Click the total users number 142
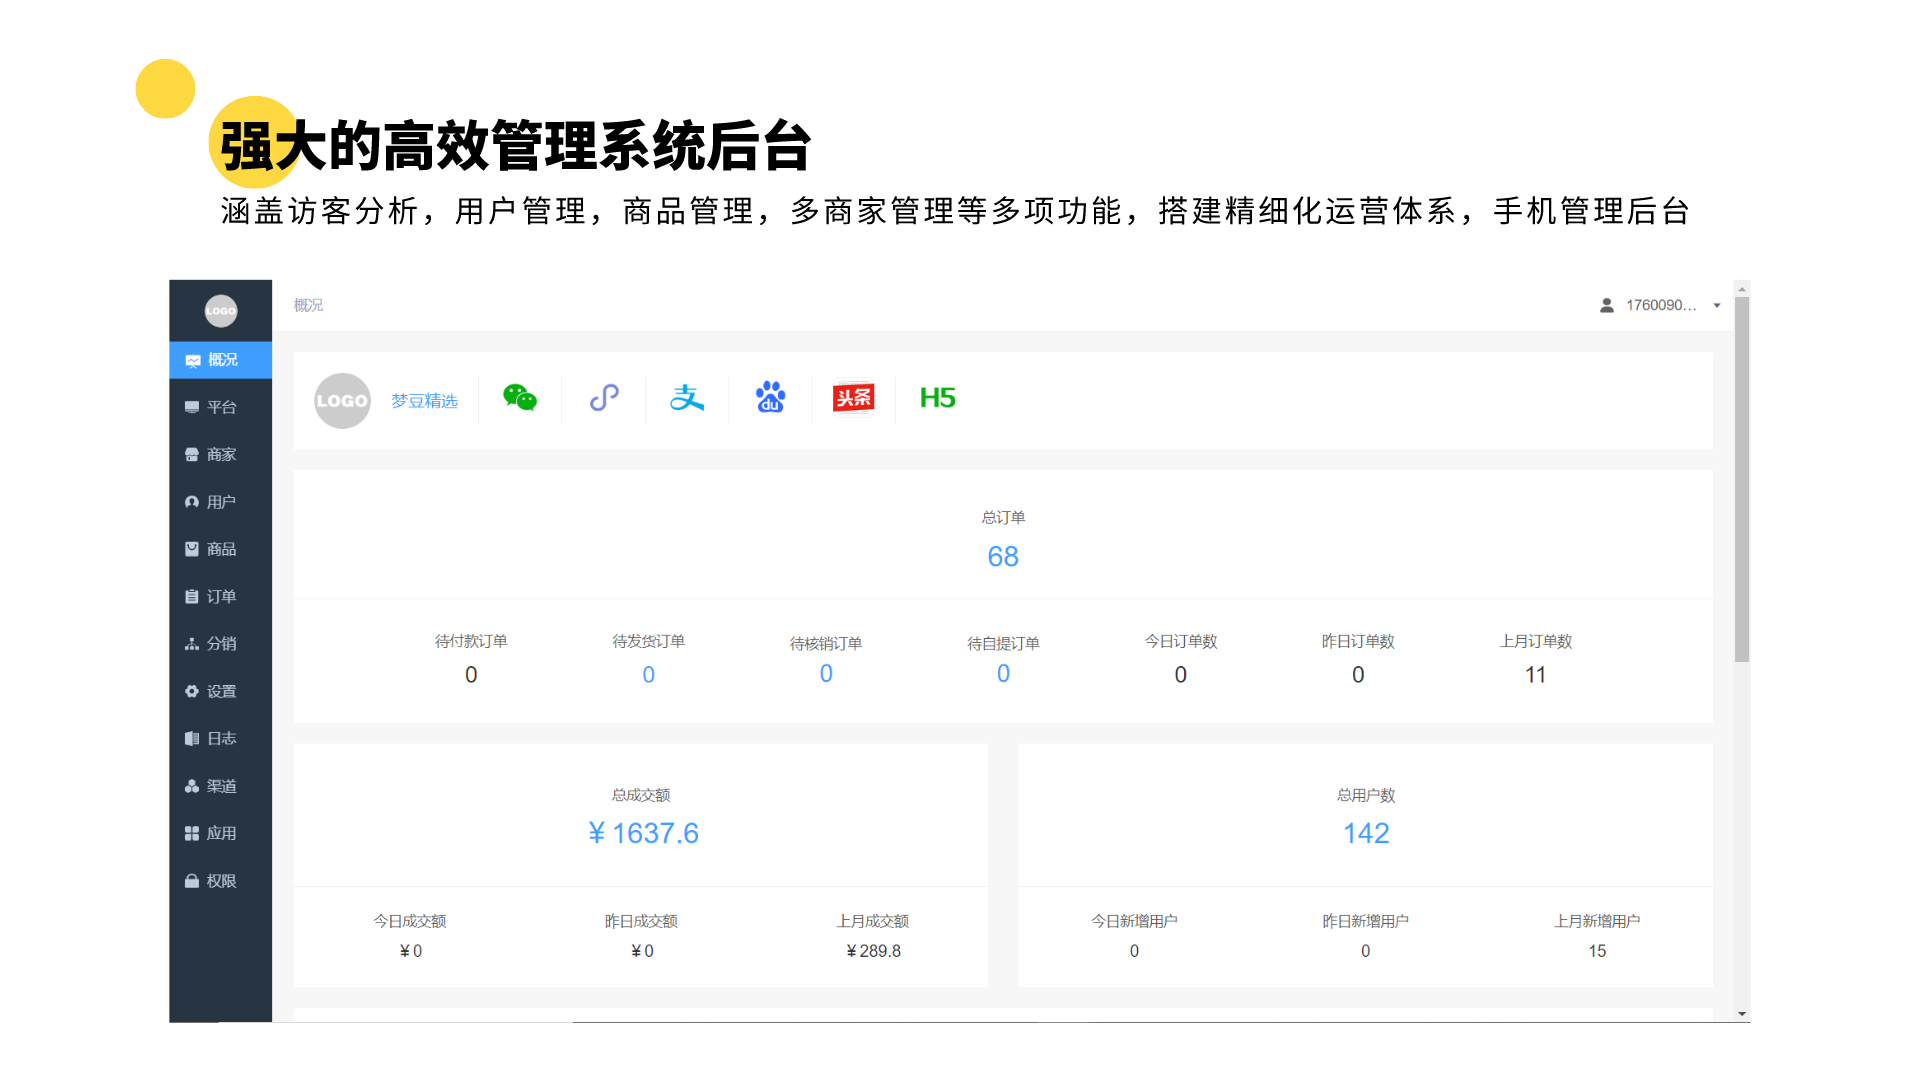Screen dimensions: 1920x1080 [x=1365, y=833]
